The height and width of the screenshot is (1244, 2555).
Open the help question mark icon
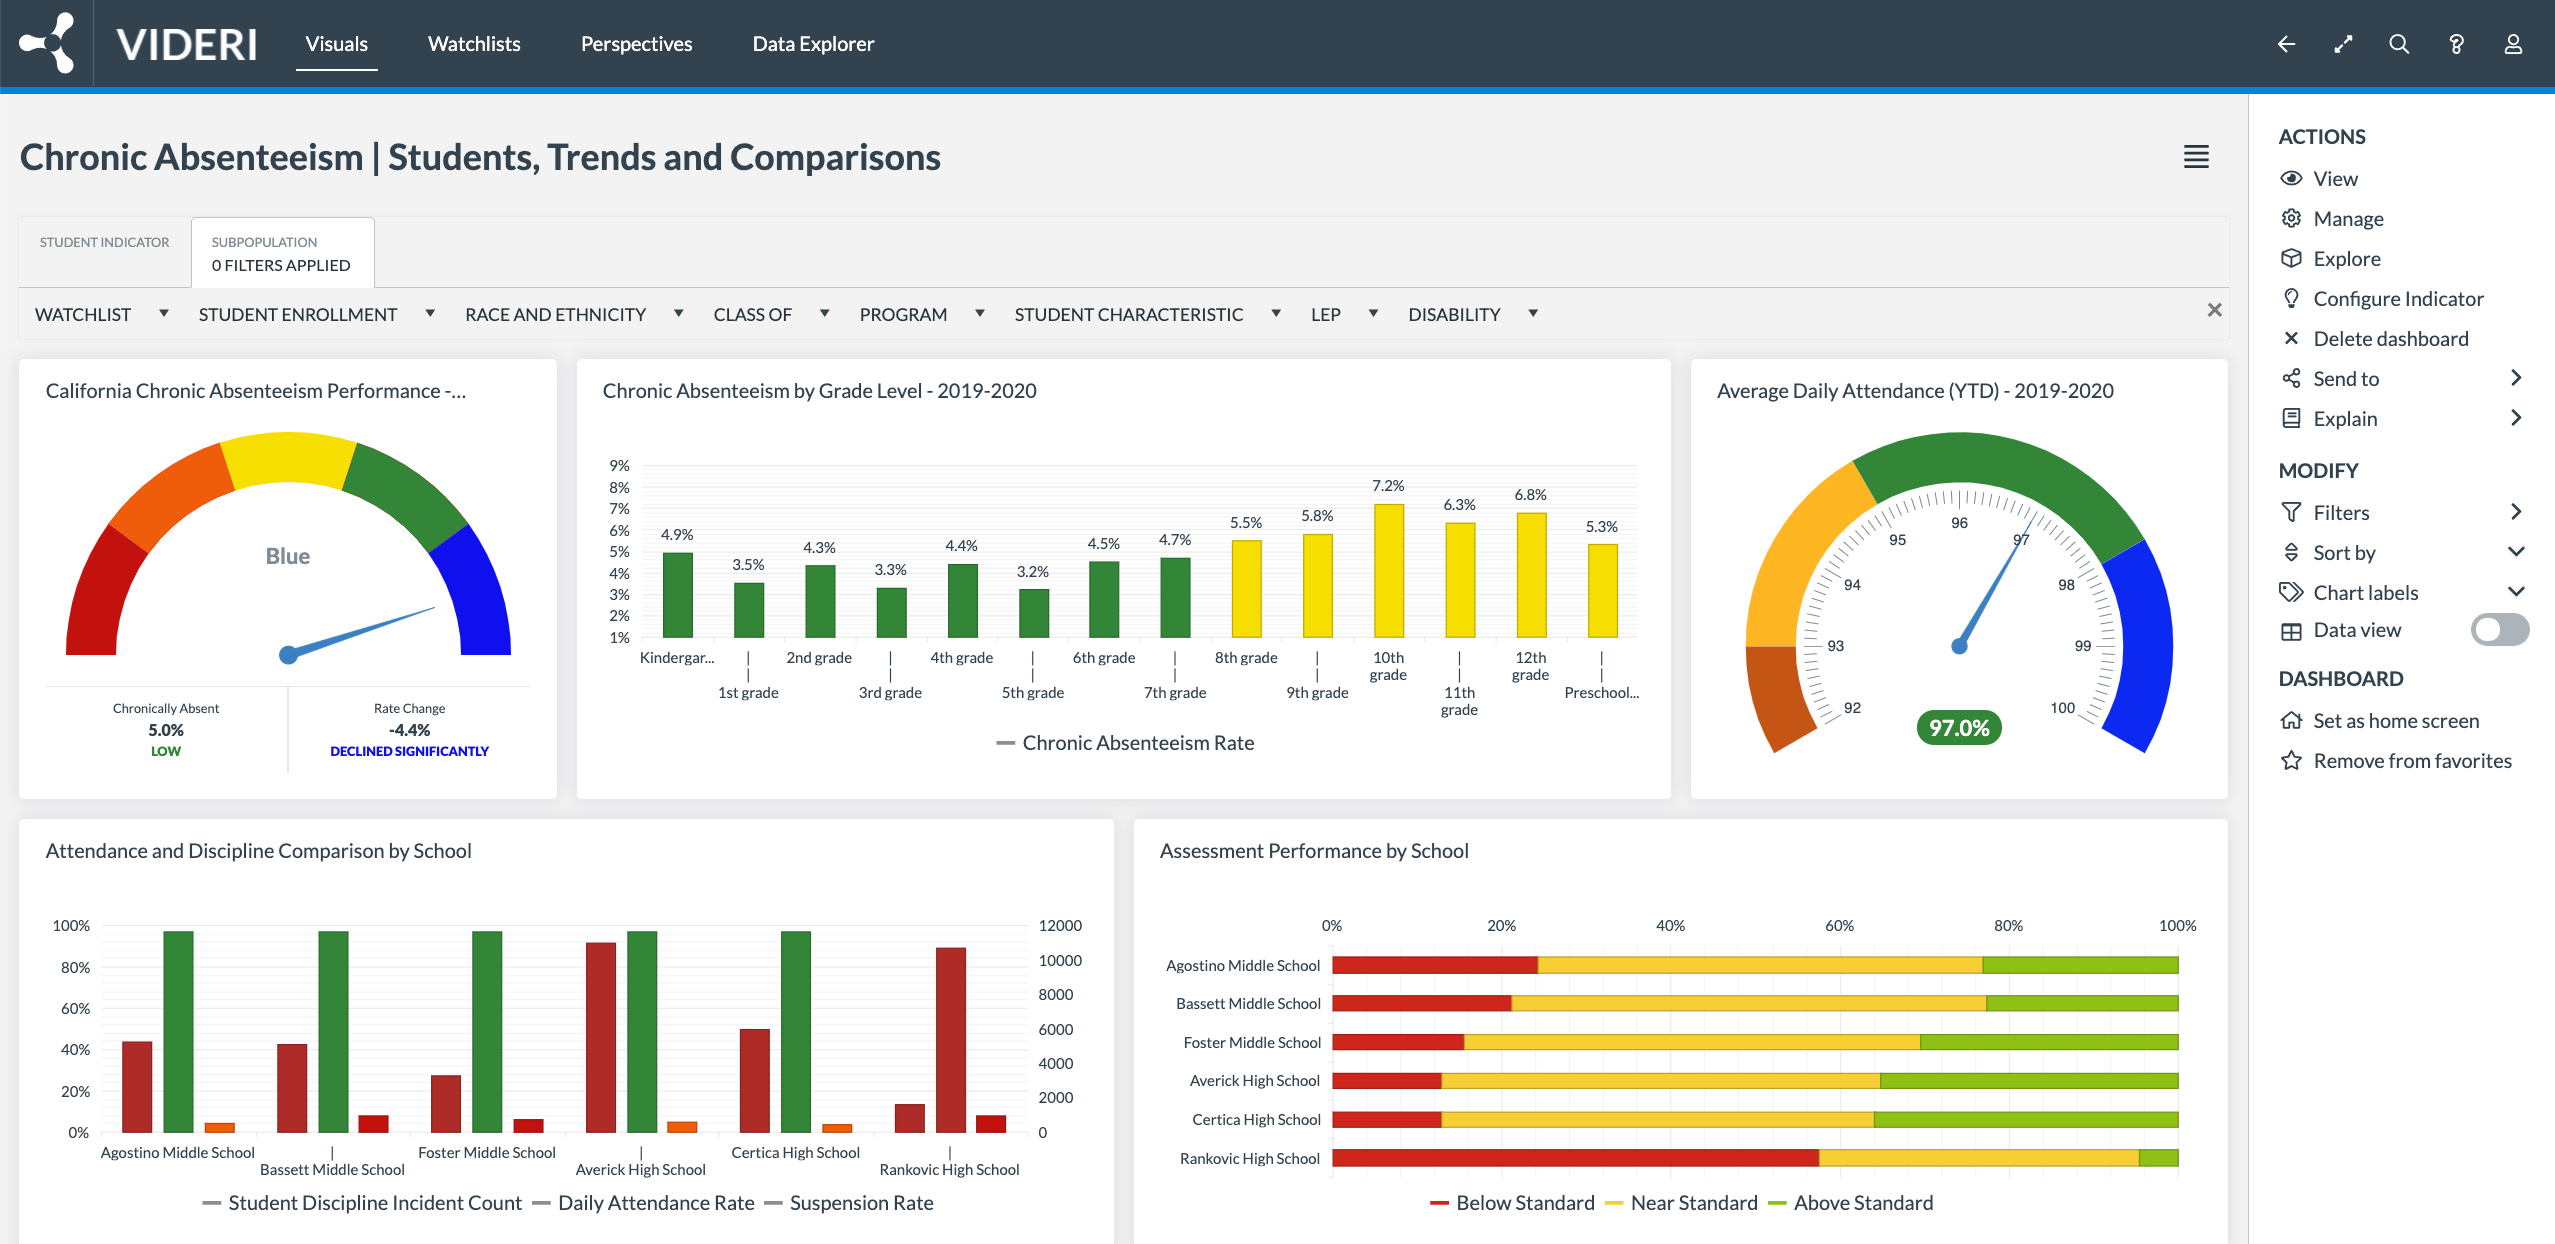[2455, 44]
